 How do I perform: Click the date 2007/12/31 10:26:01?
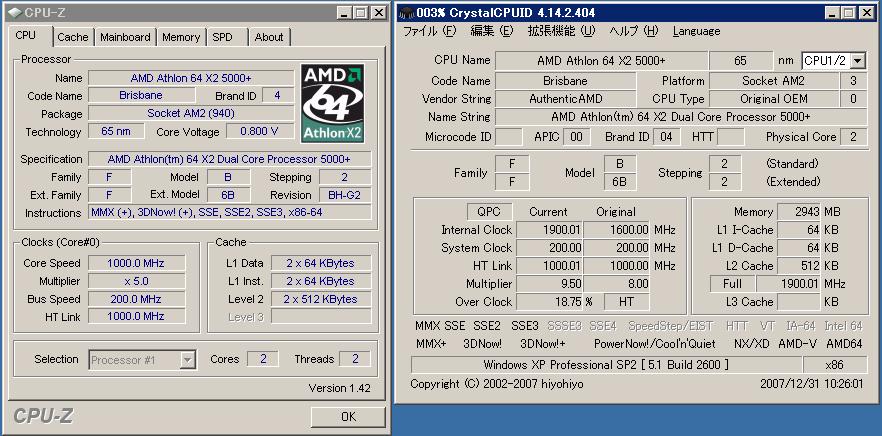[x=811, y=384]
